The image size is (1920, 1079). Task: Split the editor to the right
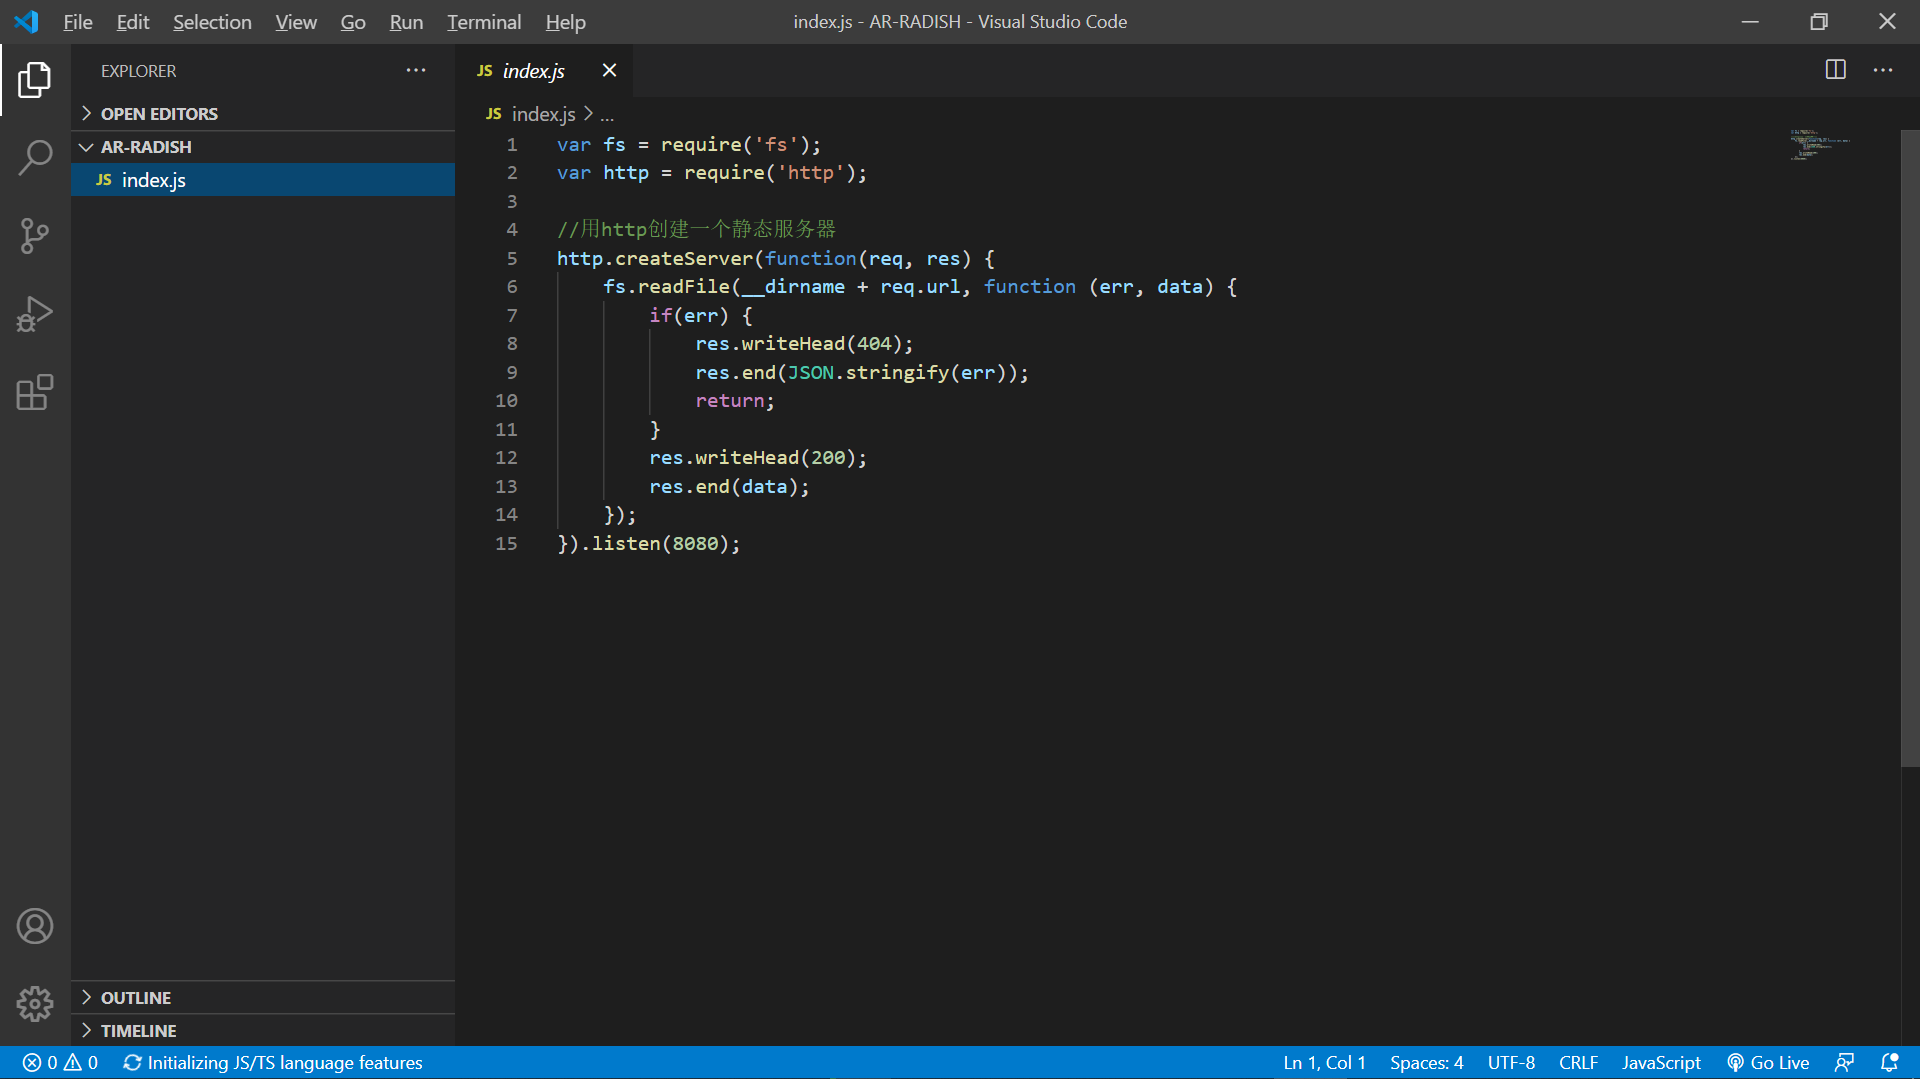click(x=1837, y=70)
